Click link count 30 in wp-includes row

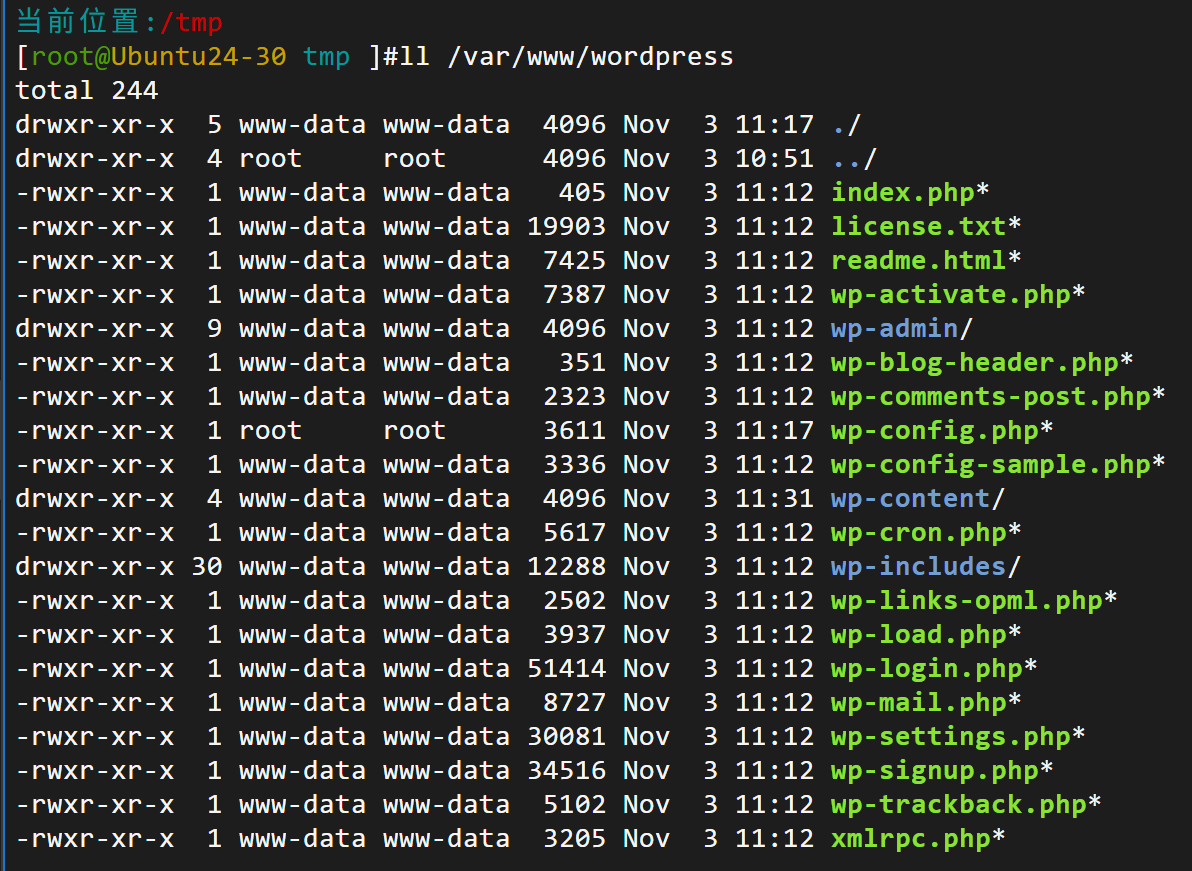click(207, 567)
